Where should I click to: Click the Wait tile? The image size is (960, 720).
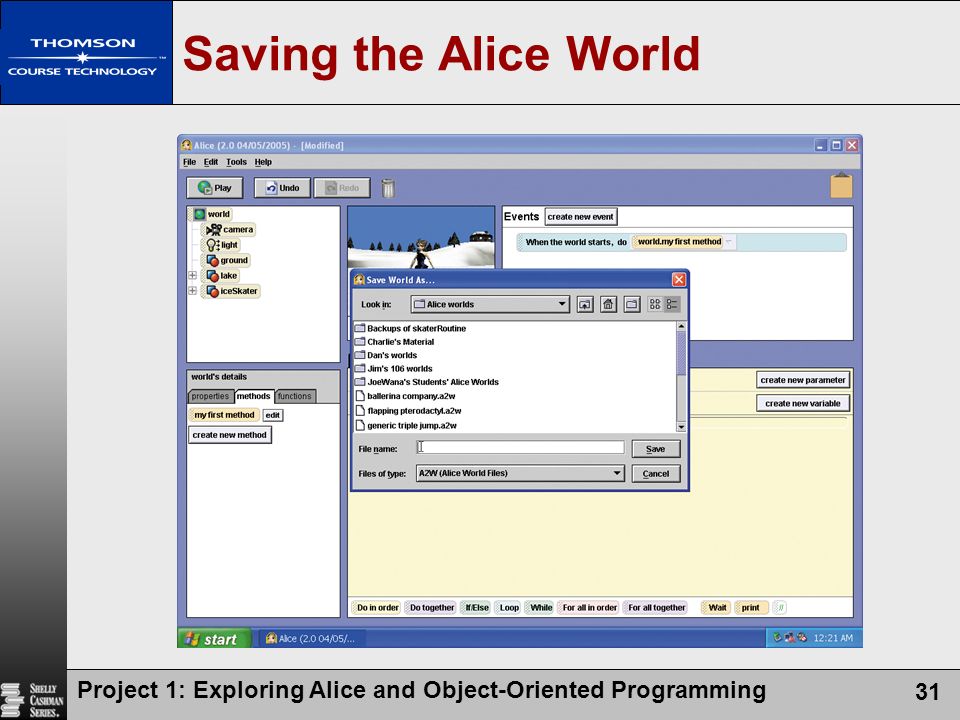pyautogui.click(x=716, y=608)
